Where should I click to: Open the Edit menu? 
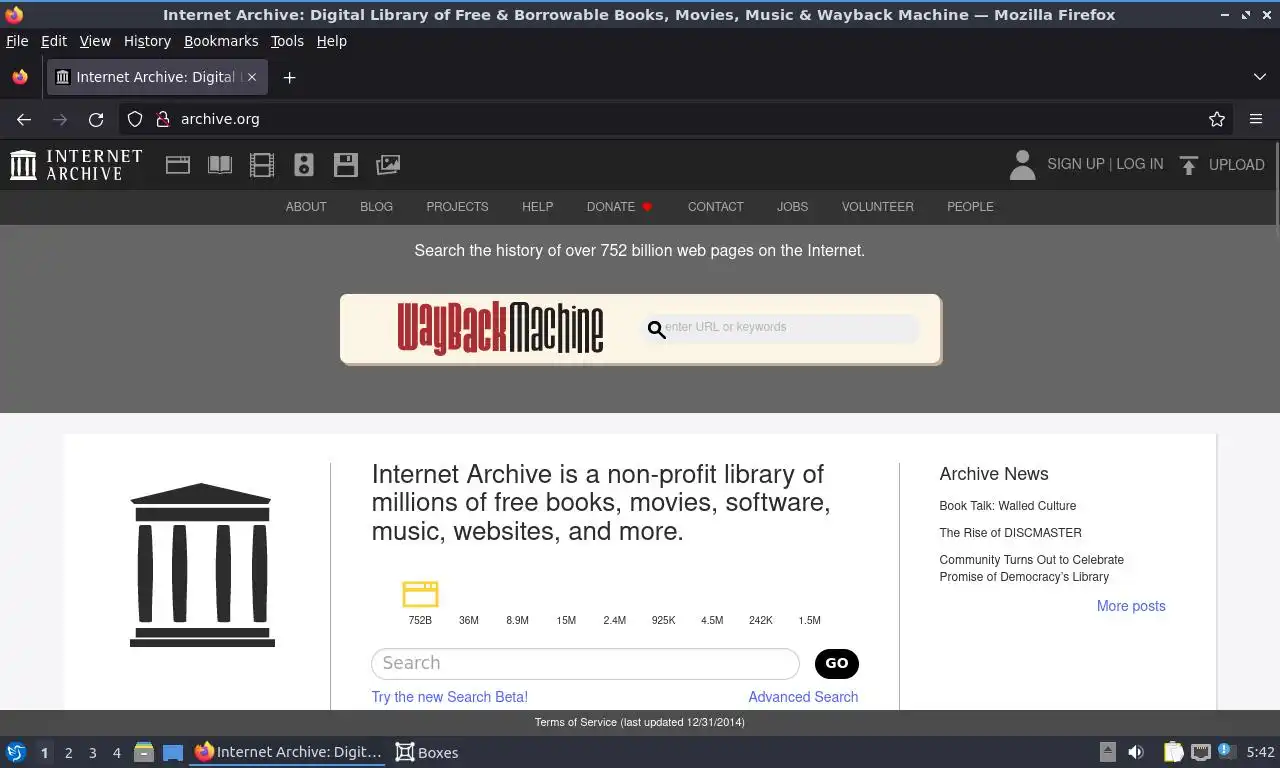(54, 41)
